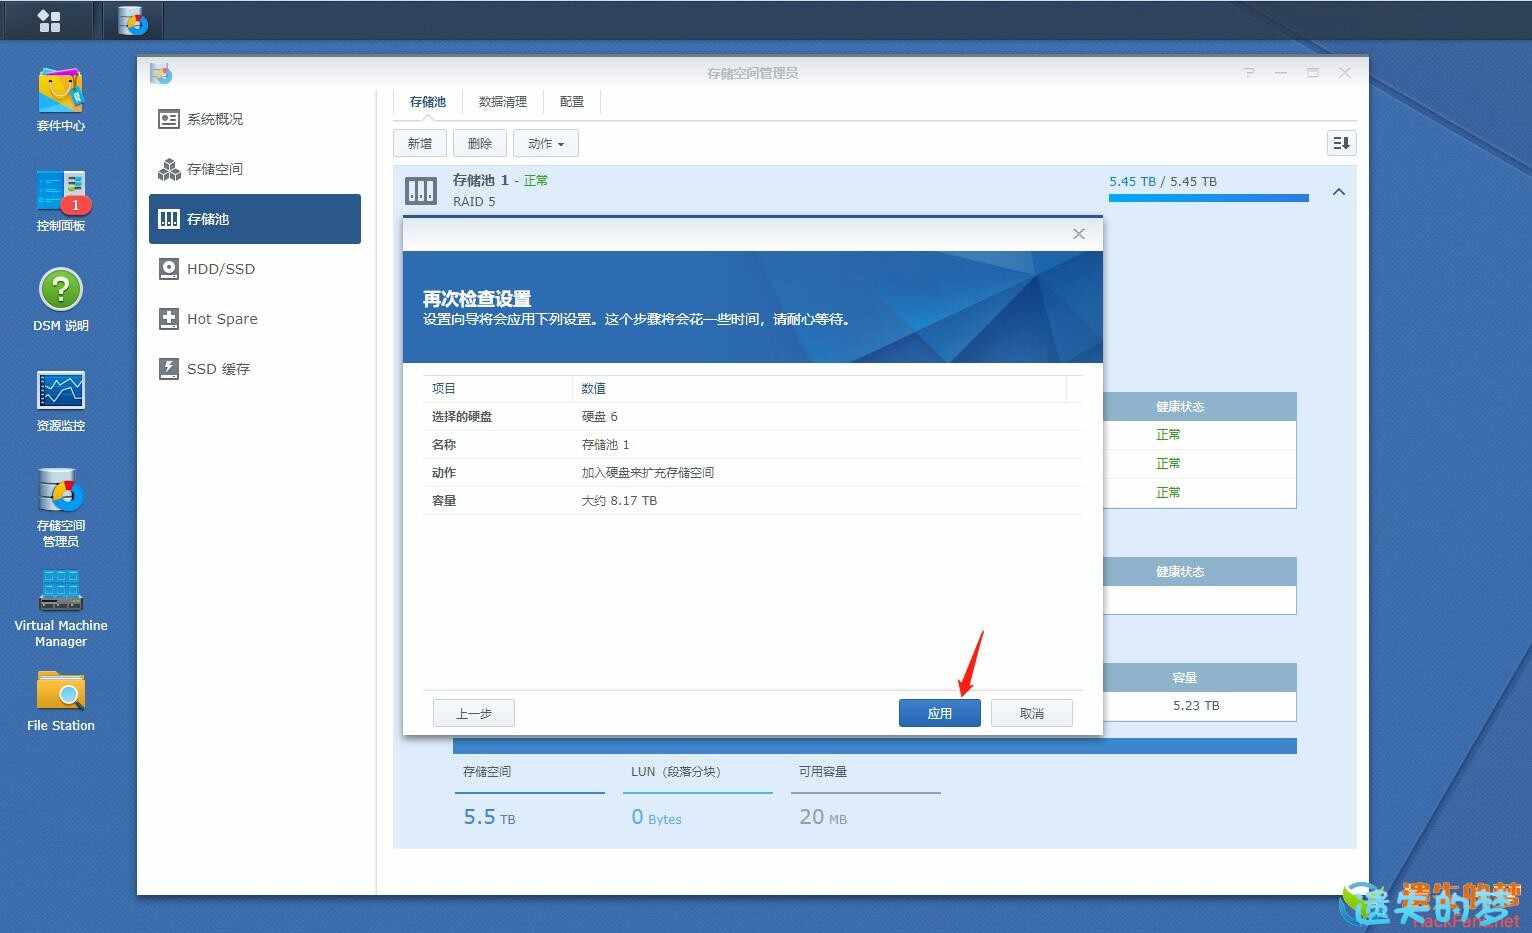The image size is (1532, 933).
Task: Click the 应用 apply button
Action: (x=939, y=713)
